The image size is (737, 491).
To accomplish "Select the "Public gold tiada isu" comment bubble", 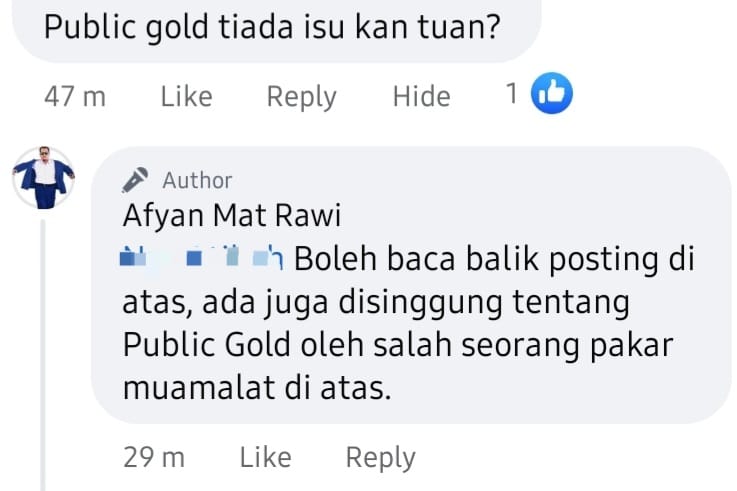I will (276, 29).
